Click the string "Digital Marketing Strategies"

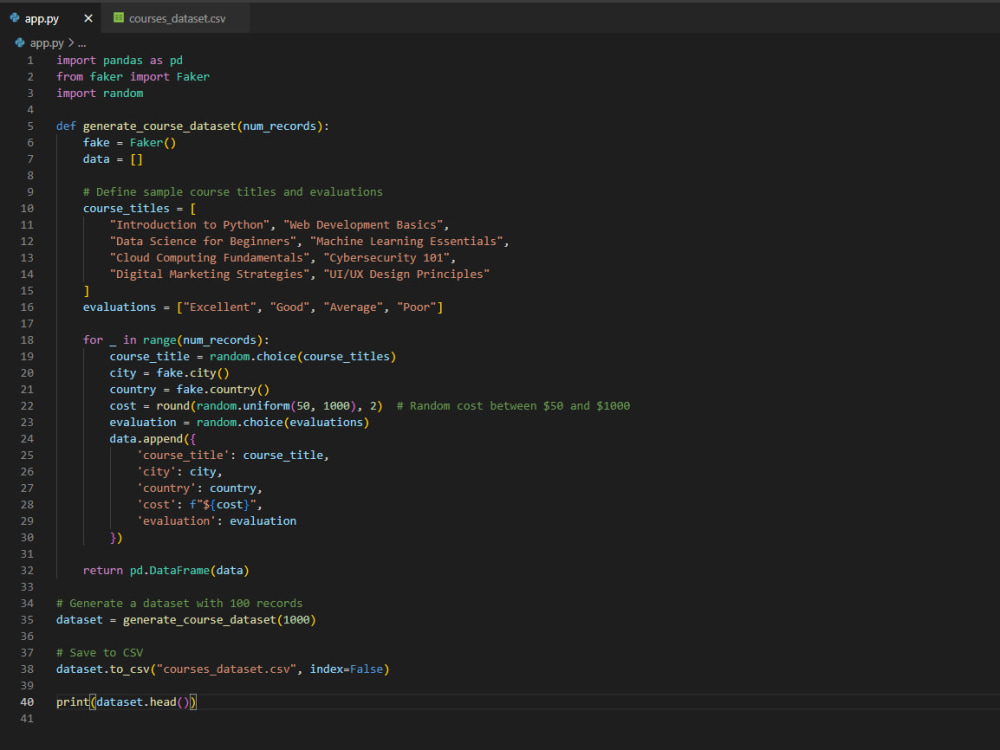210,275
